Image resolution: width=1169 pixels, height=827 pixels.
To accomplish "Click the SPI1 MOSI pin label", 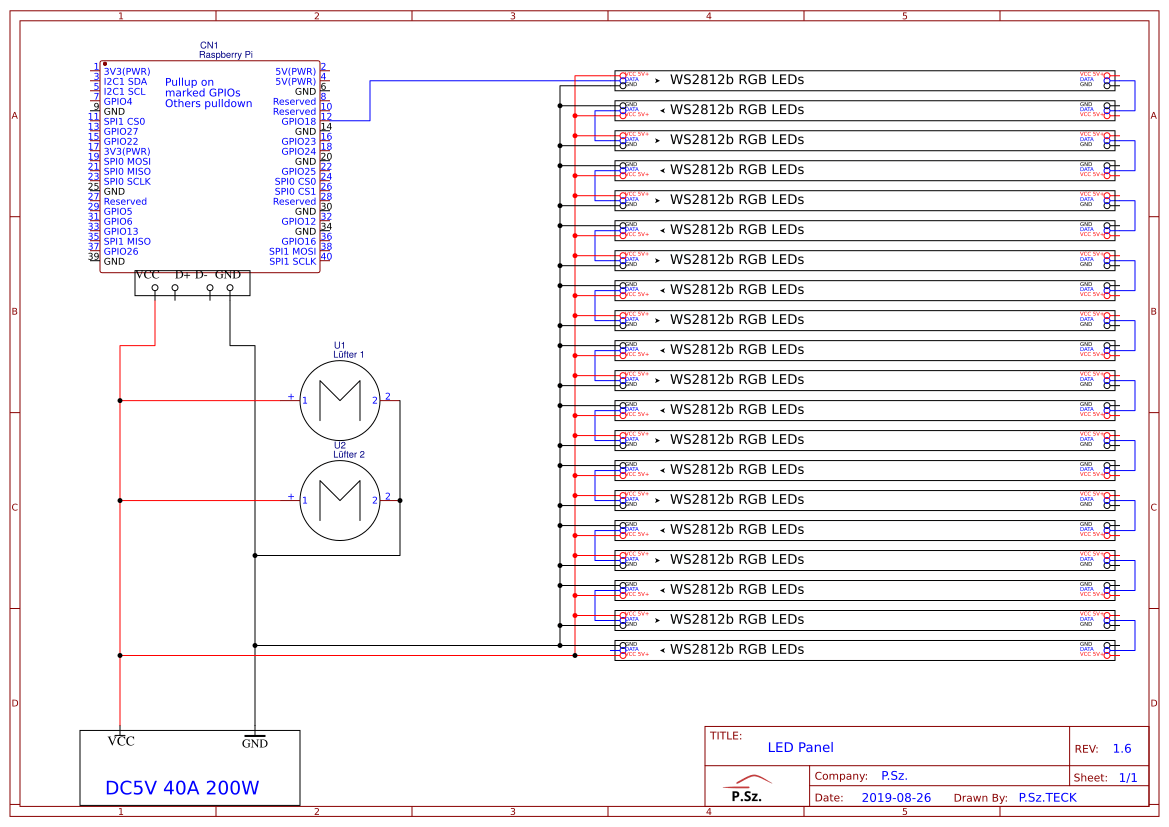I will point(292,251).
